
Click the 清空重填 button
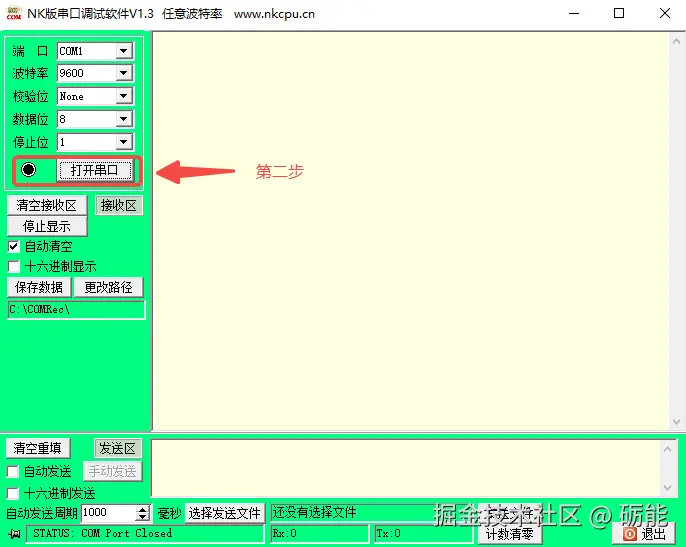38,448
